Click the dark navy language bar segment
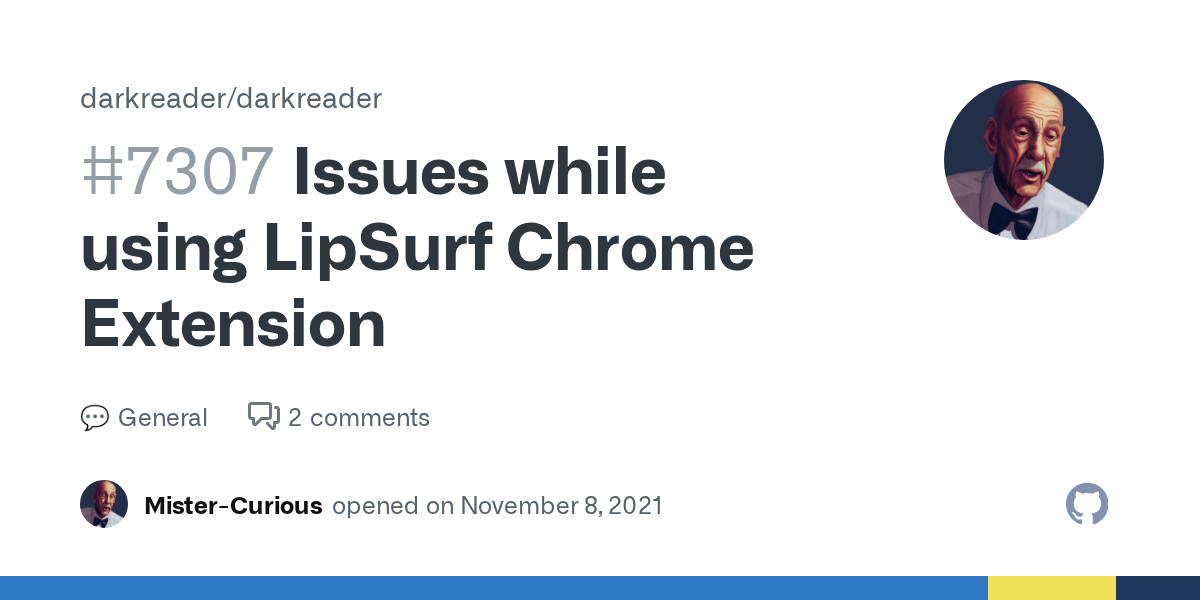1200x600 pixels. pyautogui.click(x=1157, y=588)
